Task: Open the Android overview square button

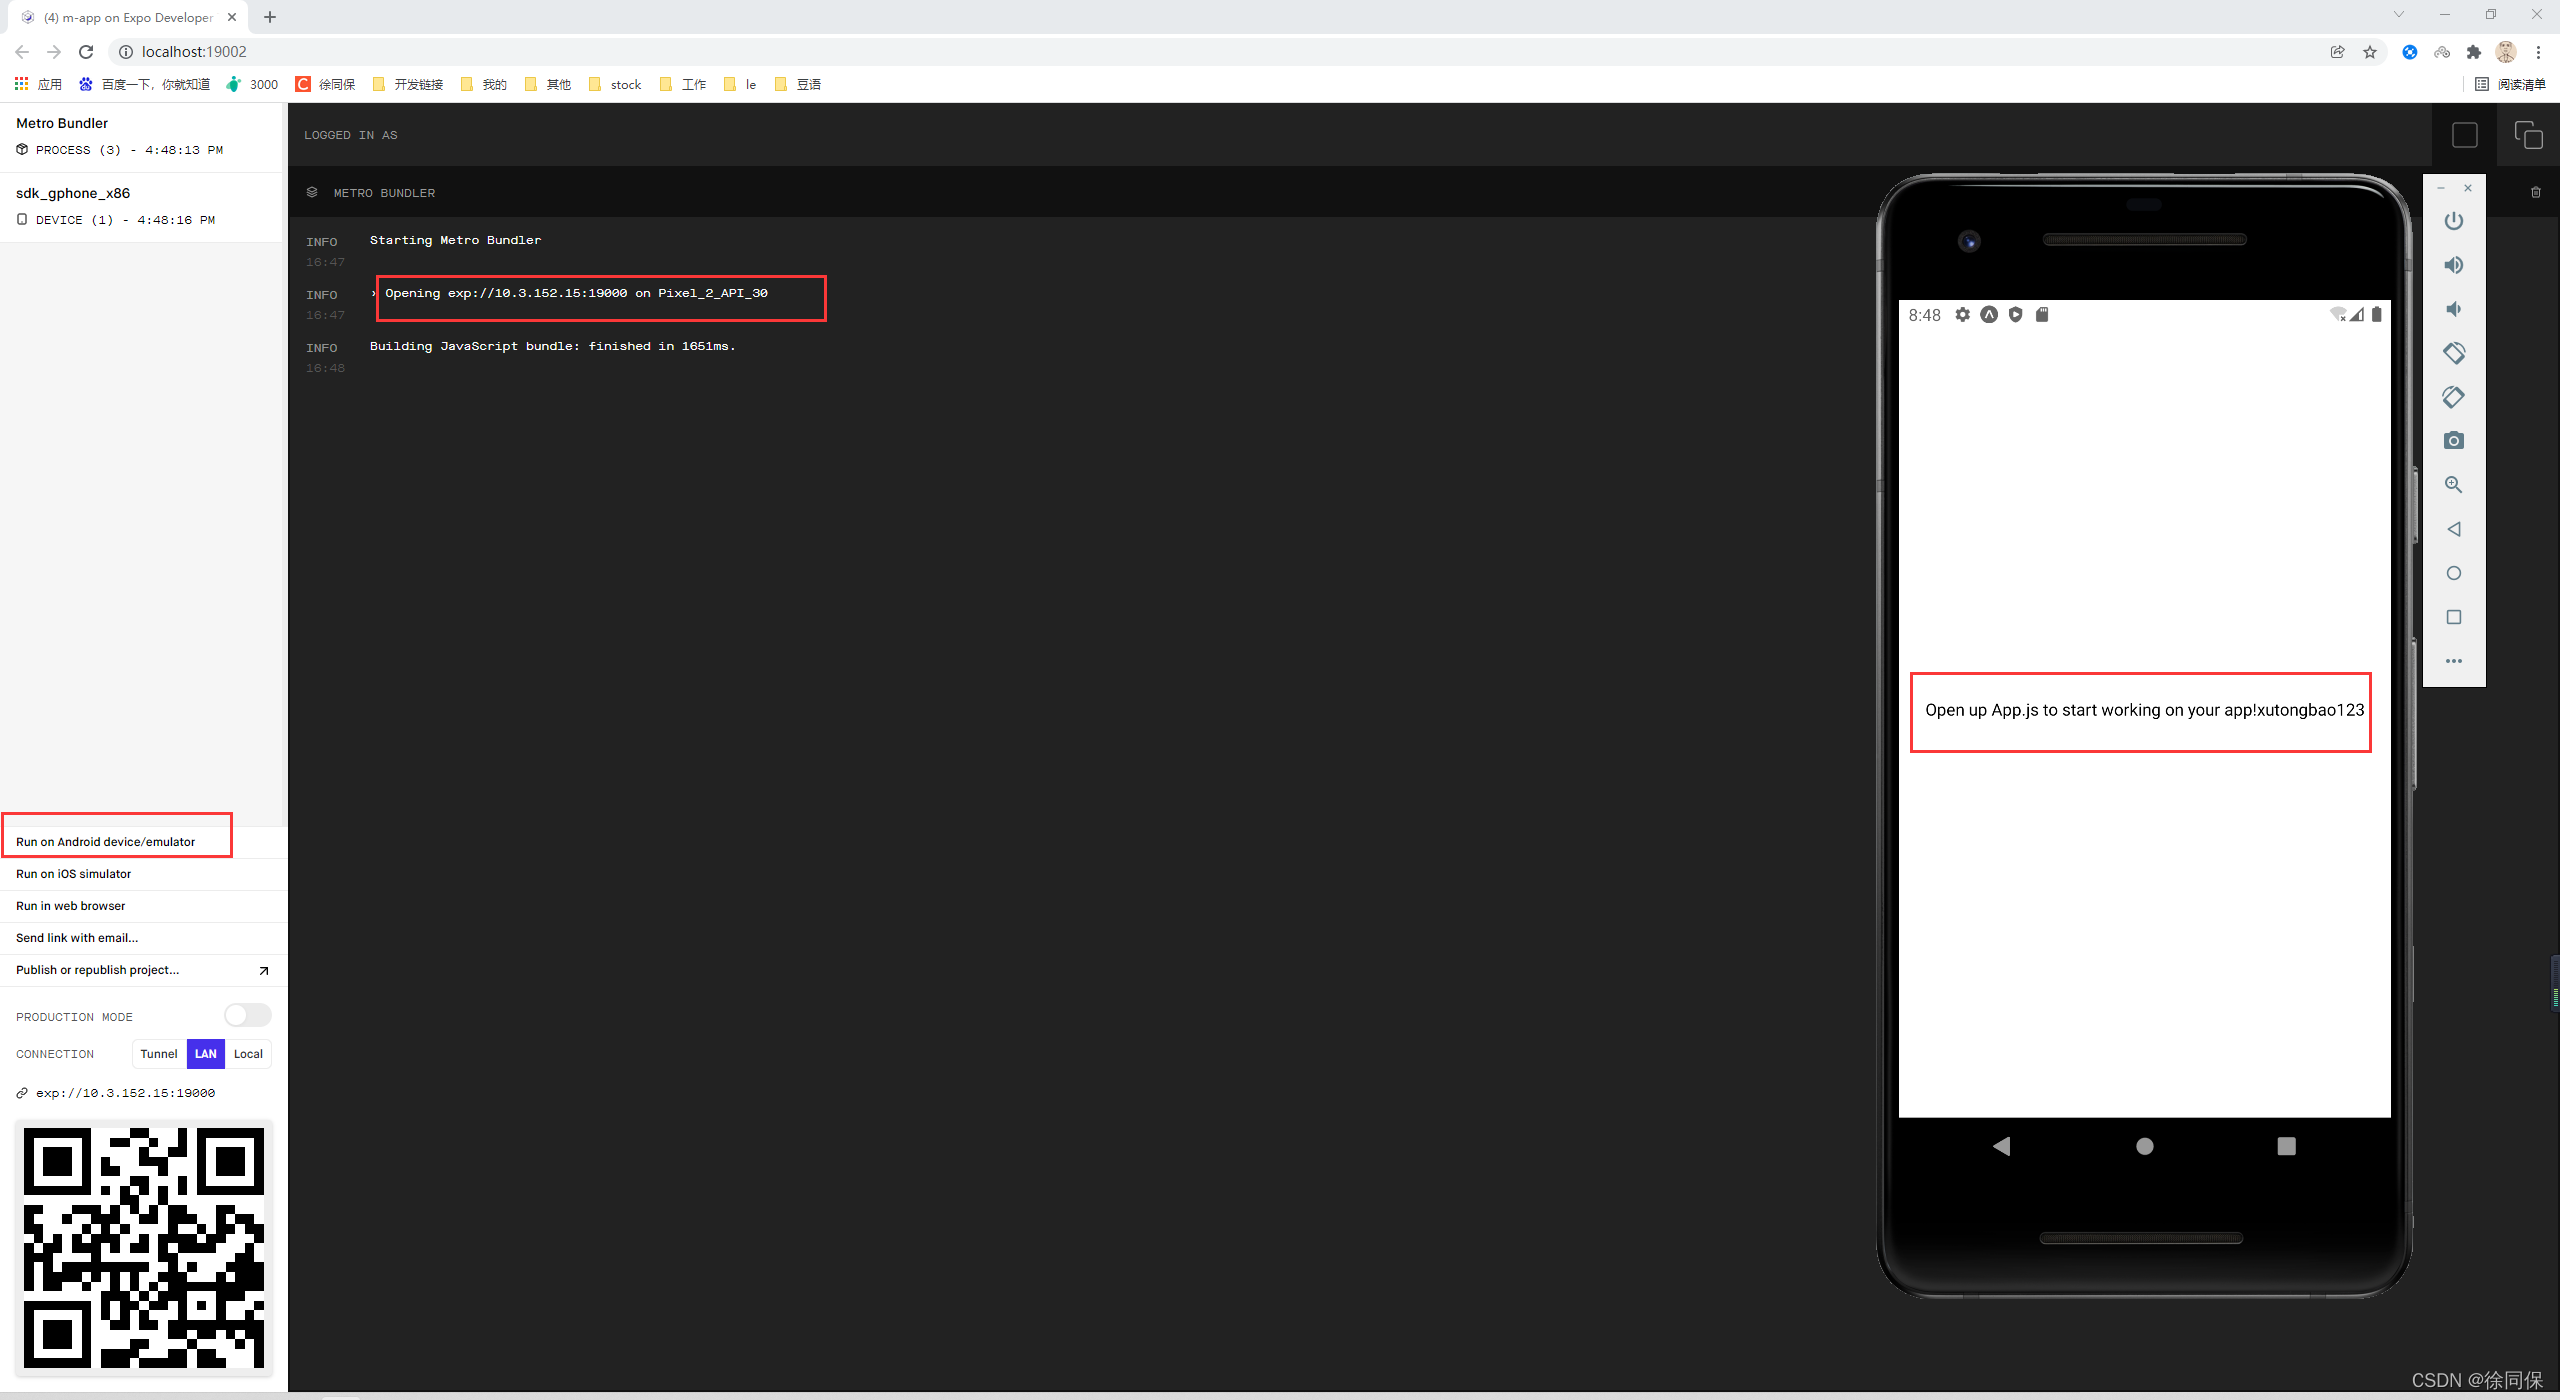Action: coord(2454,617)
